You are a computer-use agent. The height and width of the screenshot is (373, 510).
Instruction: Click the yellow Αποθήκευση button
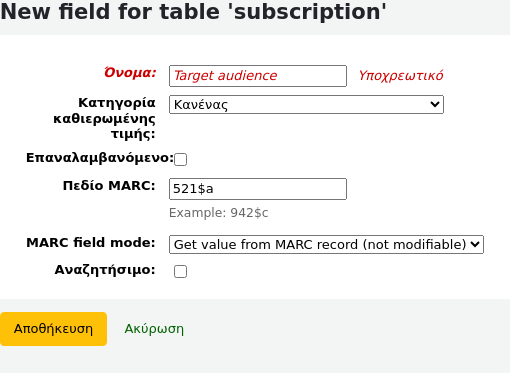click(x=53, y=329)
